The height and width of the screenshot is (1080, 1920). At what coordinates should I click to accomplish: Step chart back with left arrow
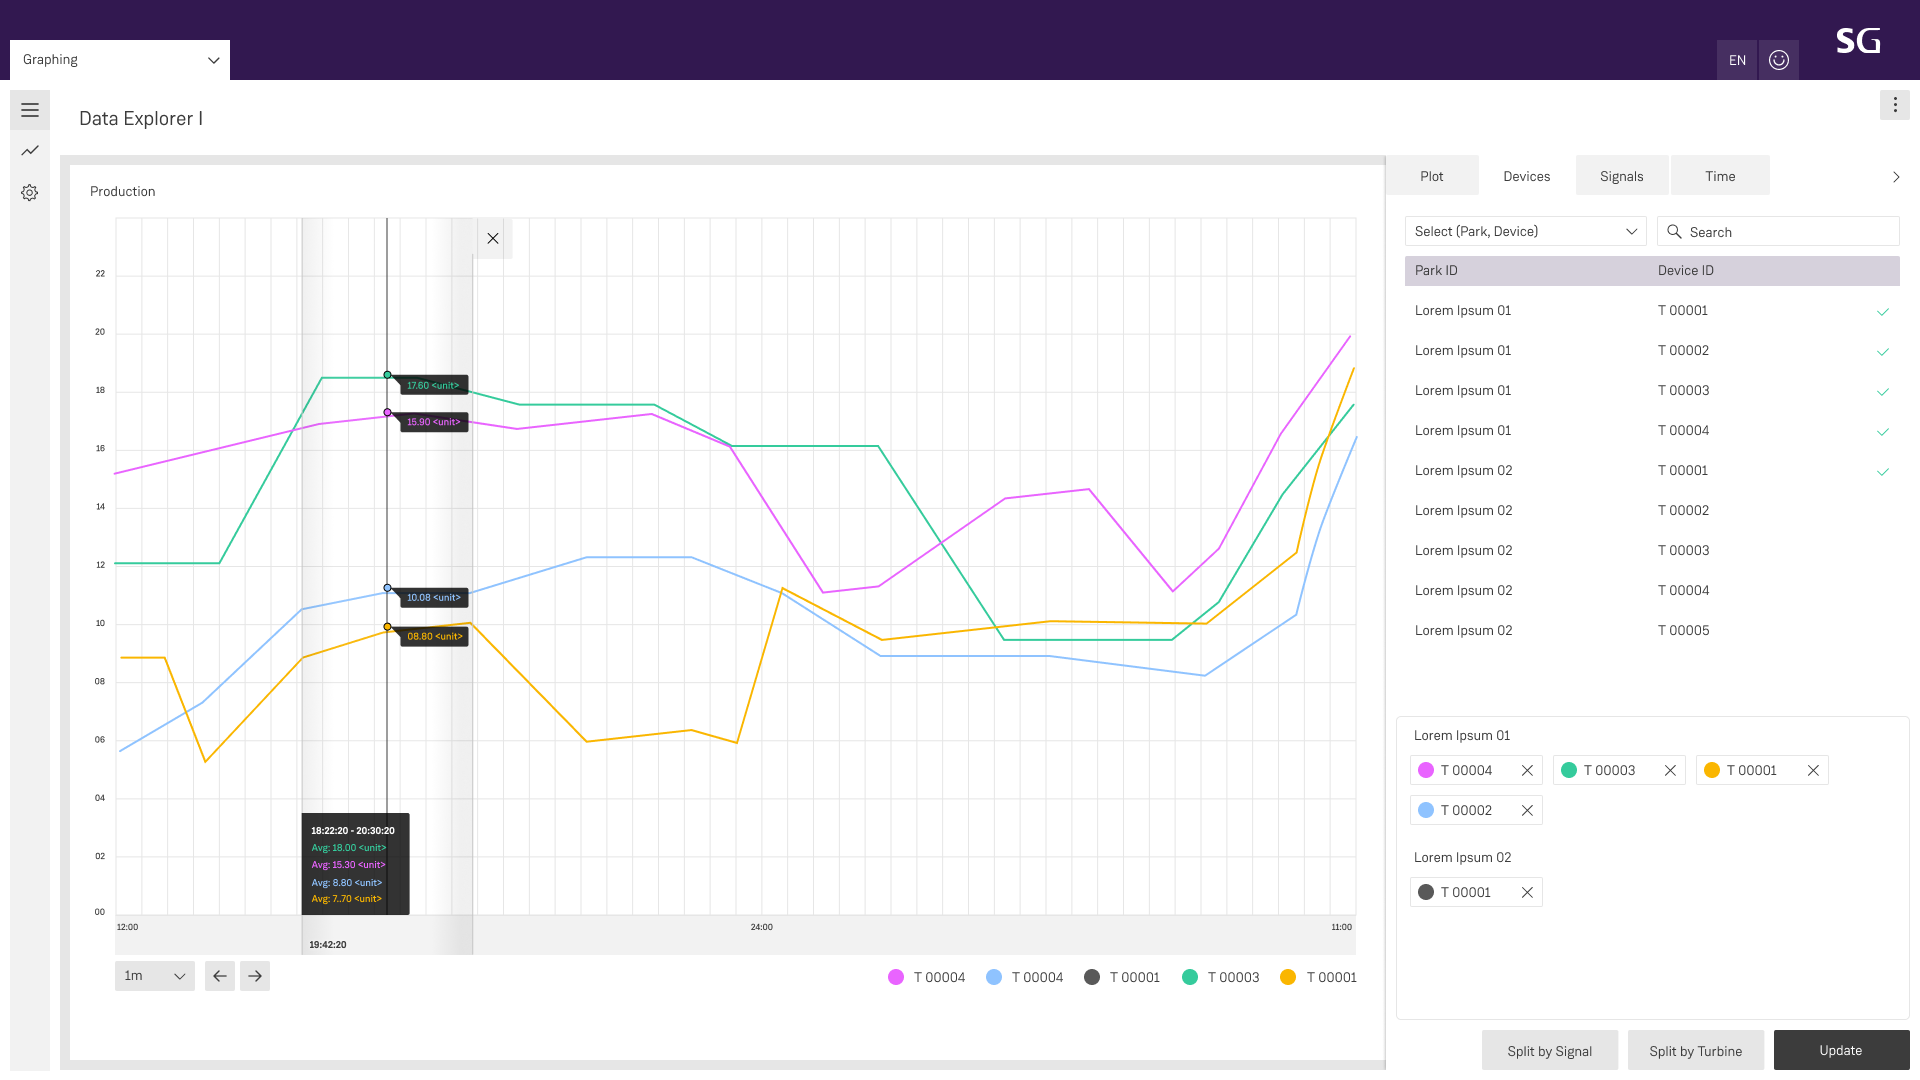click(x=220, y=976)
